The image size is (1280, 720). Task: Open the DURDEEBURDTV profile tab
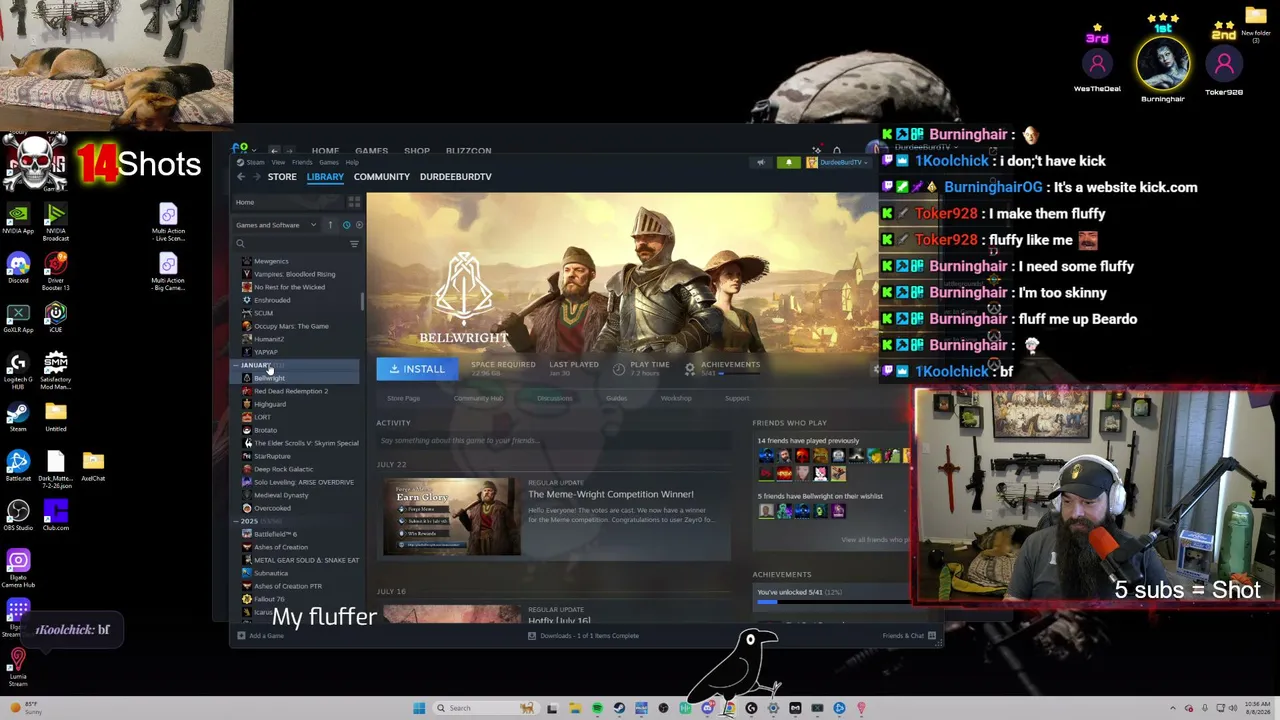[455, 177]
